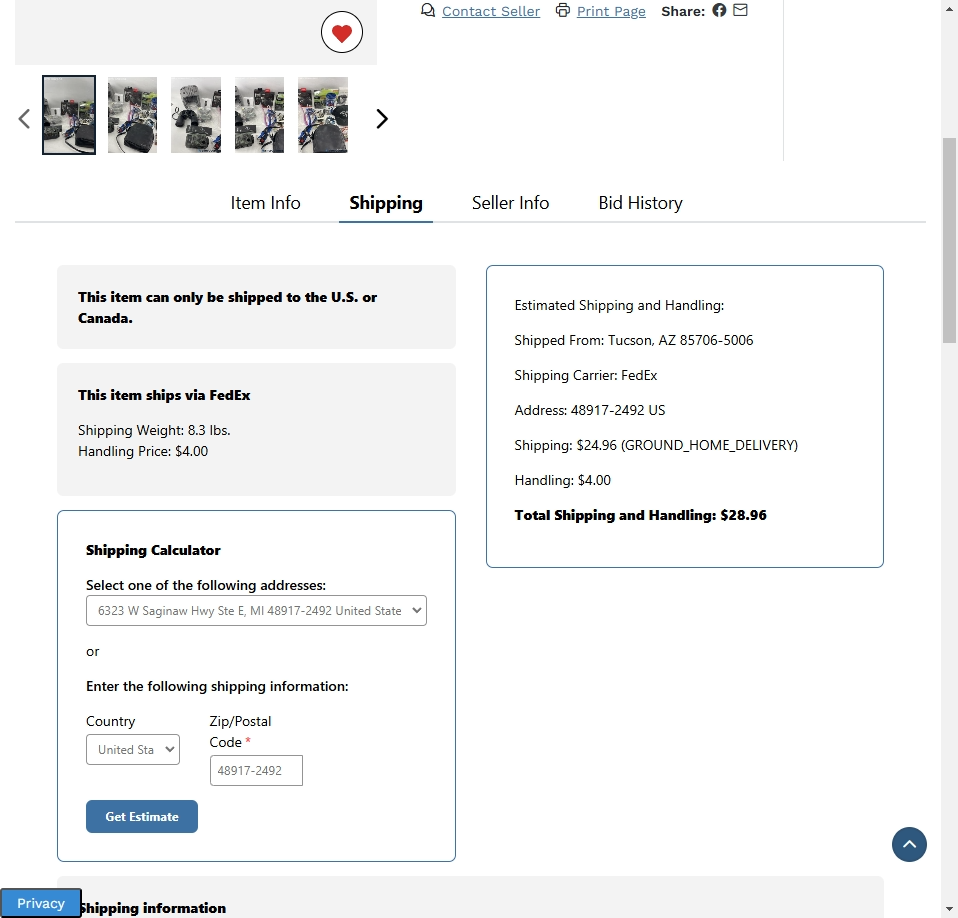
Task: Click the Get Estimate button
Action: [142, 817]
